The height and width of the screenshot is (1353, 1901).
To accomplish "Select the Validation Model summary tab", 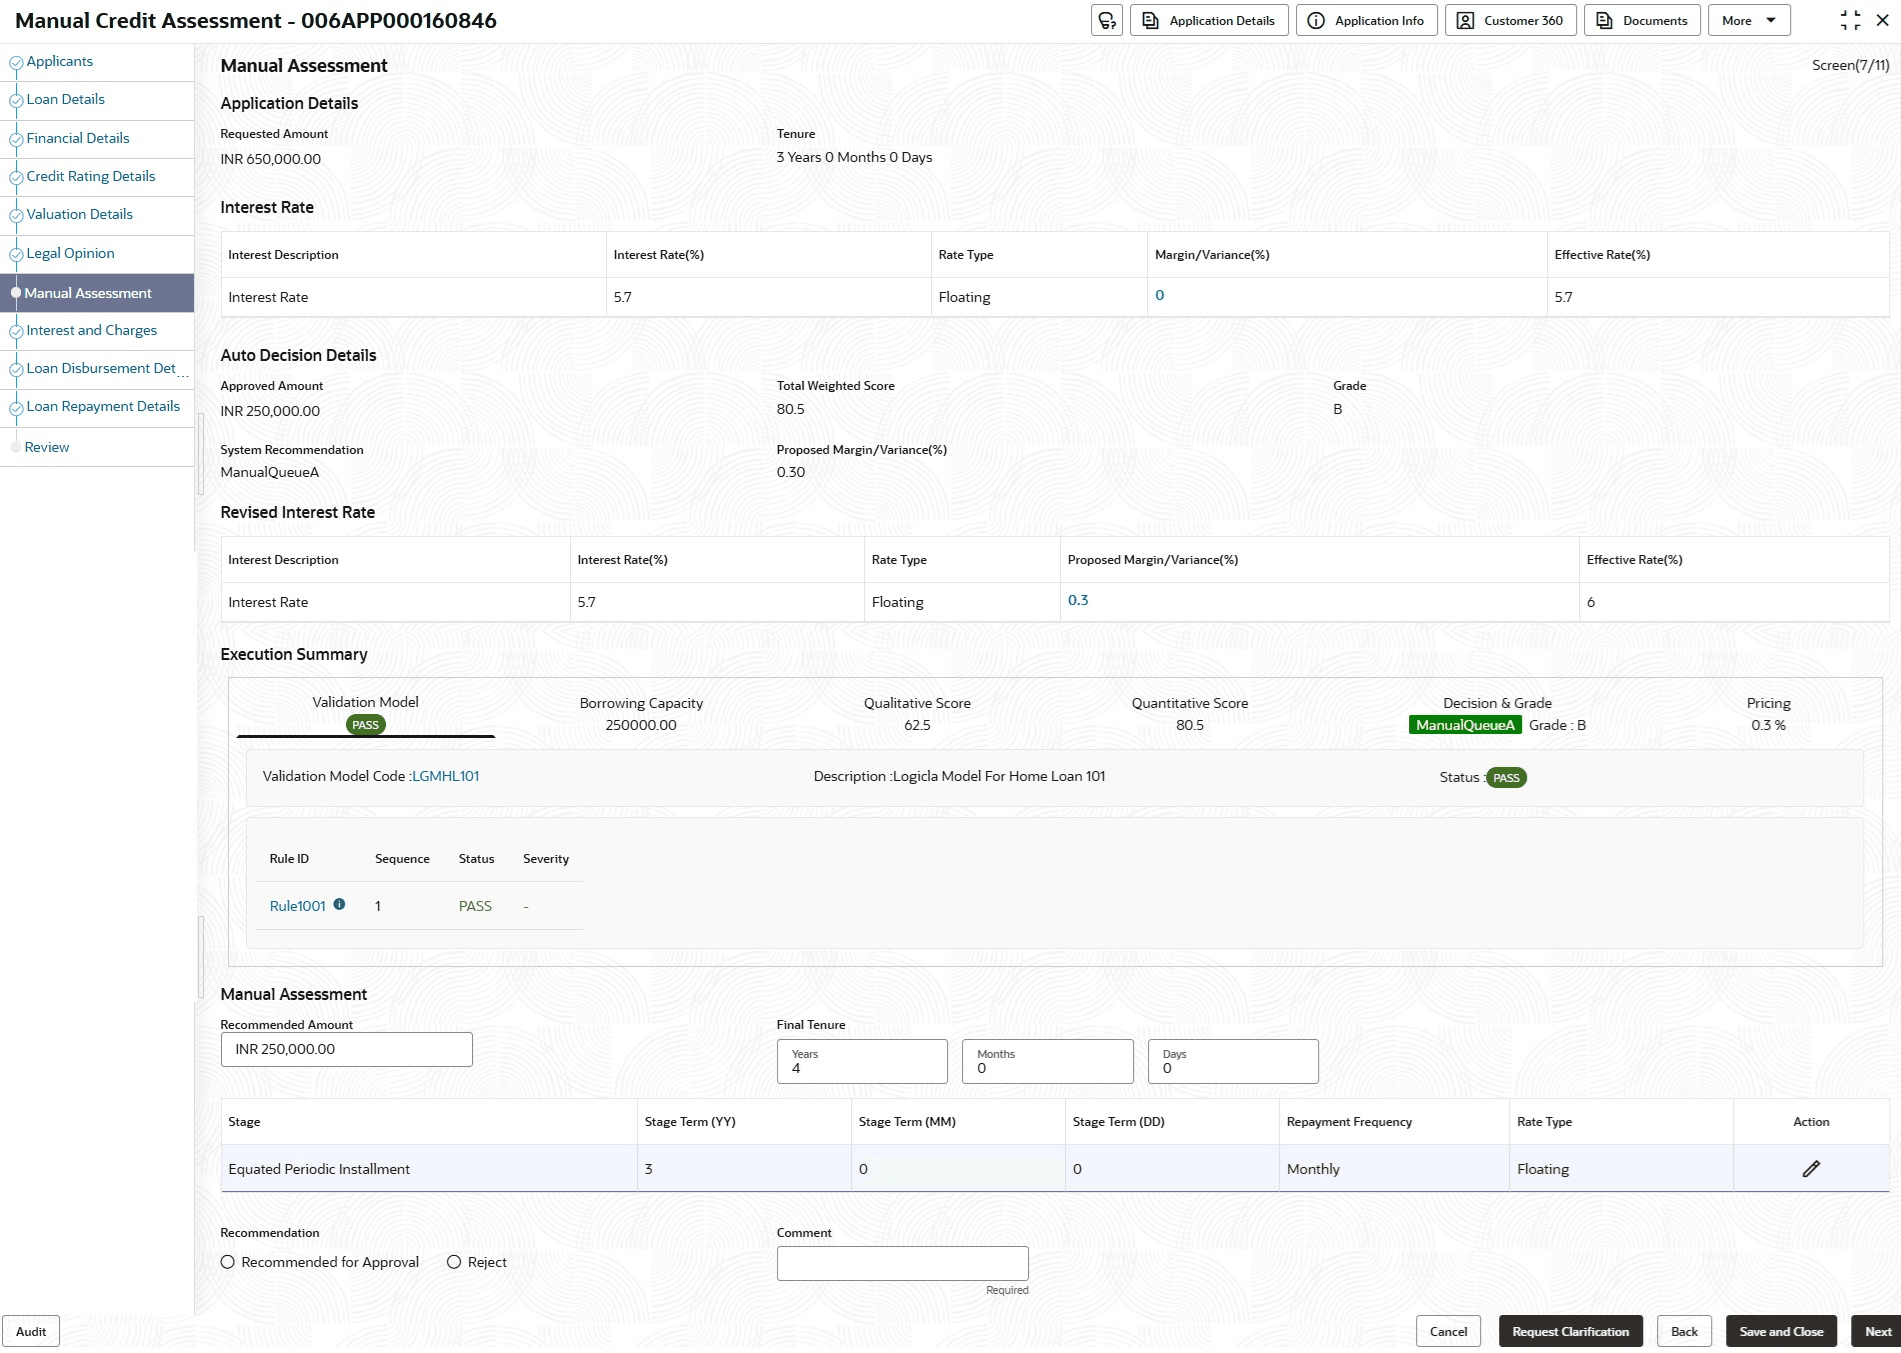I will tap(365, 713).
